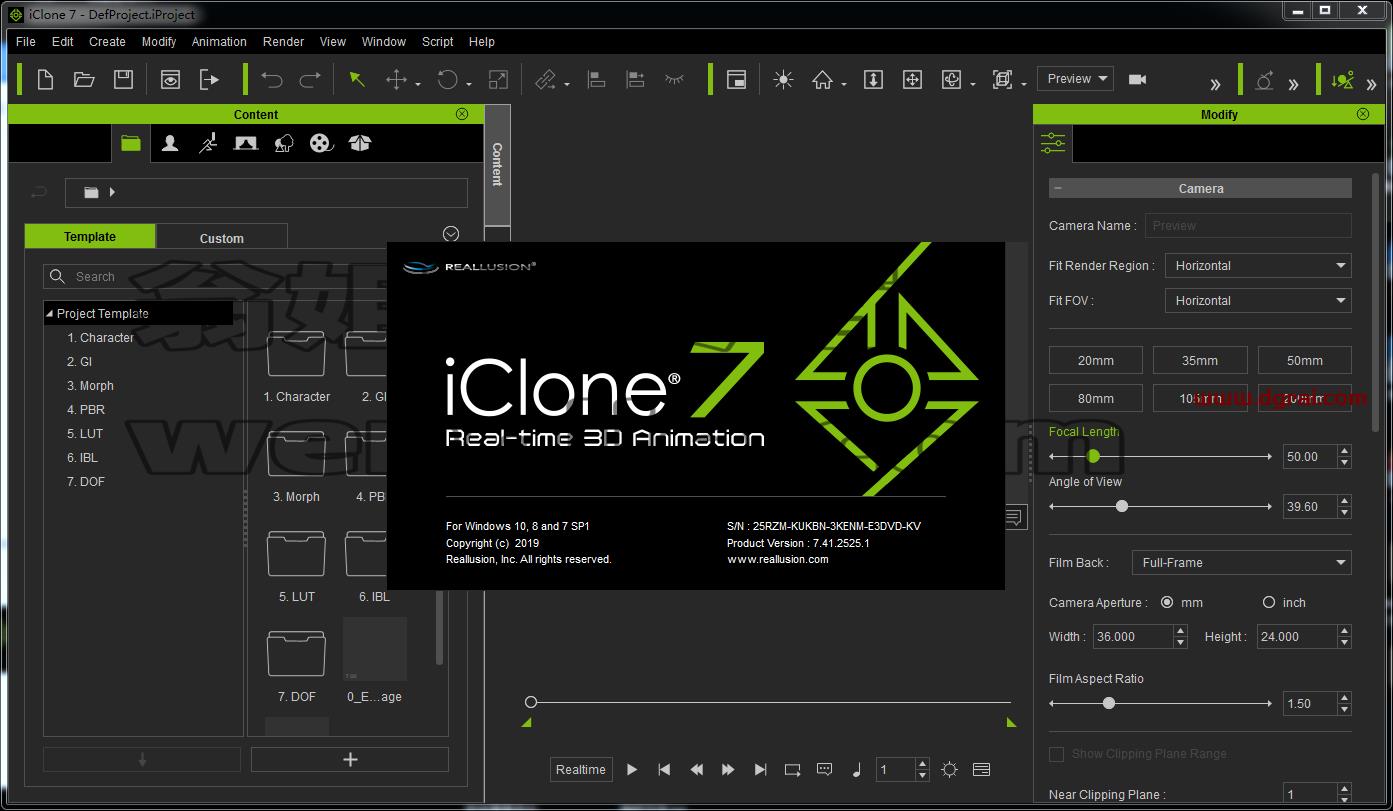Jump to the end frame button
Screen dimensions: 1393x811
click(x=760, y=770)
